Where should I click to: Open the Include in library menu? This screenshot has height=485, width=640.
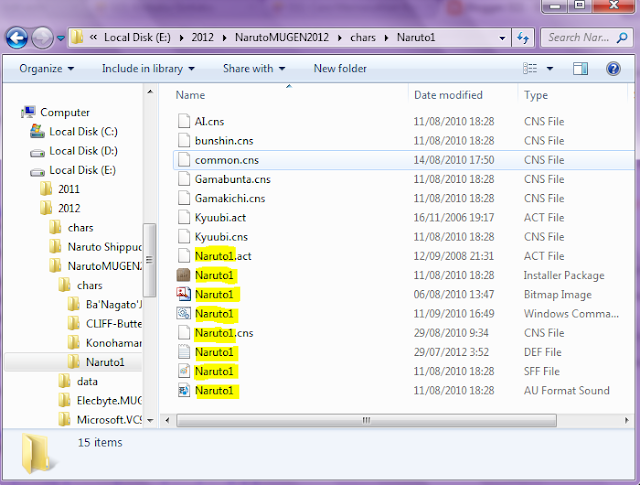pyautogui.click(x=148, y=69)
